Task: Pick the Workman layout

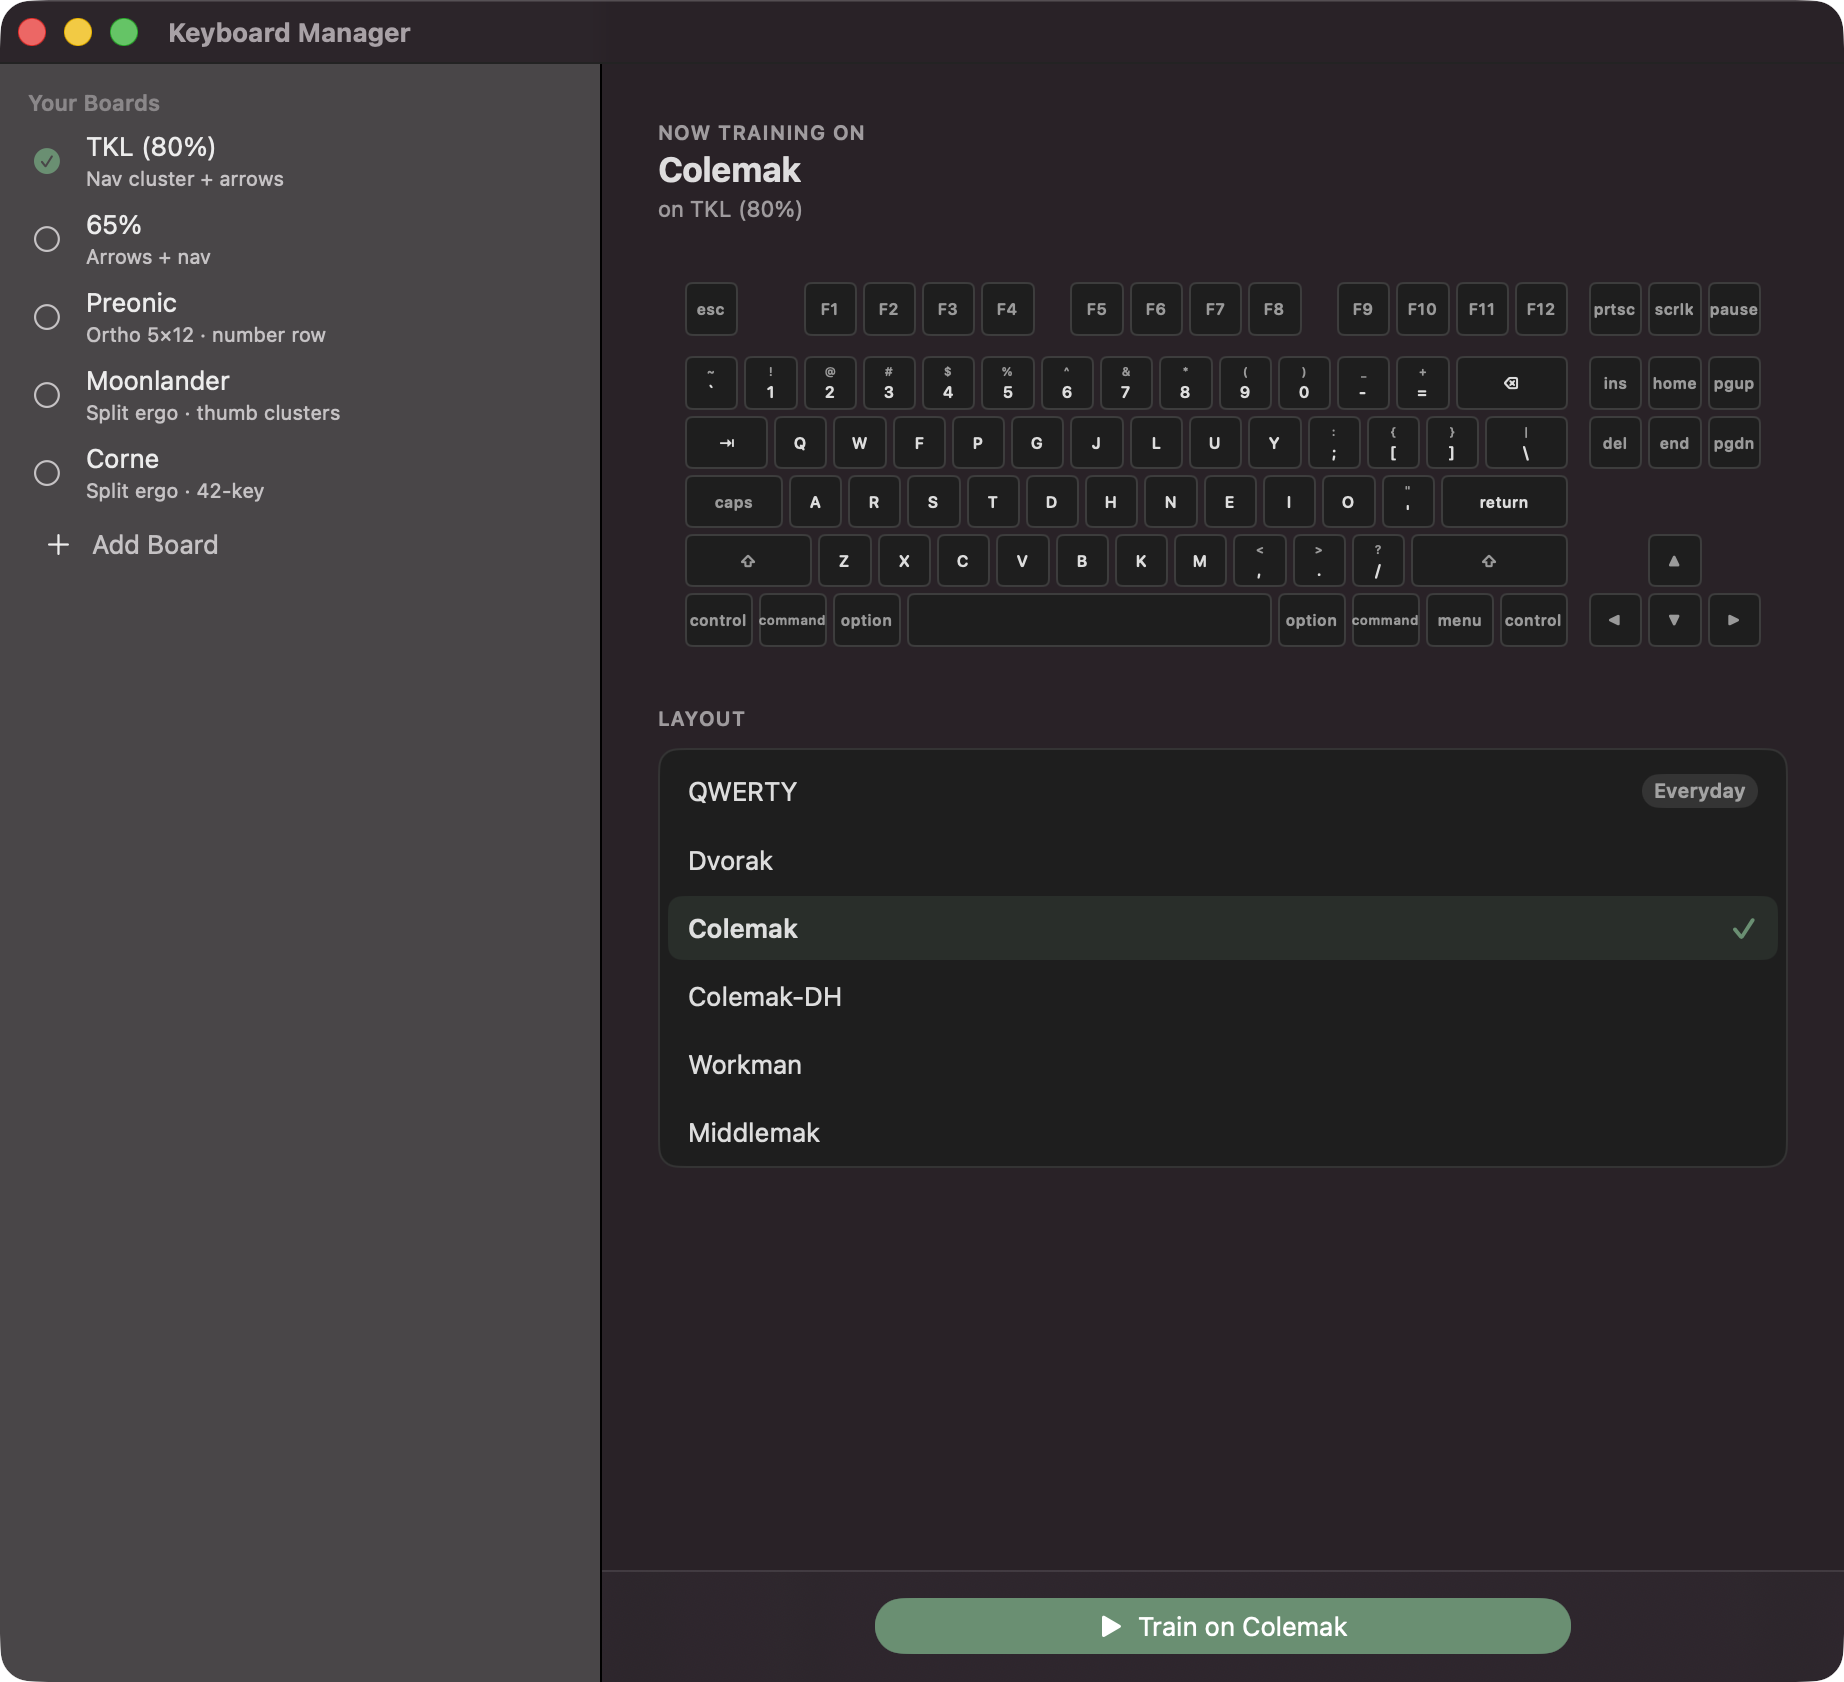Action: (x=1222, y=1064)
